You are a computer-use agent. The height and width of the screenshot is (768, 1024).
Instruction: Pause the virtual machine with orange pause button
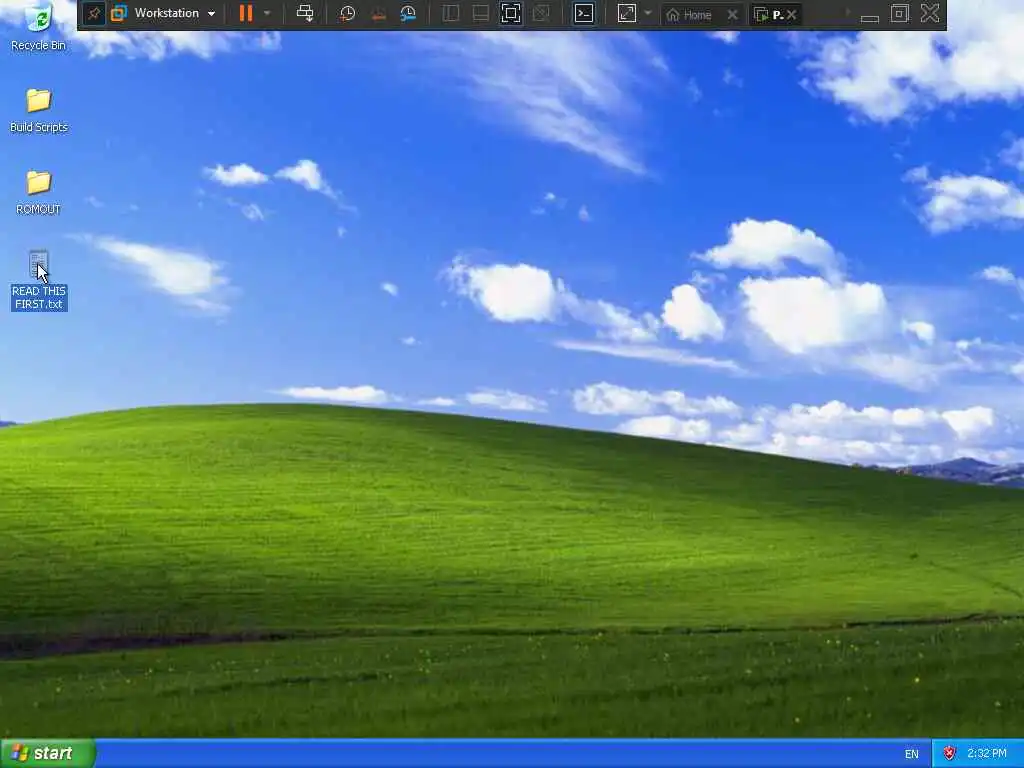[x=246, y=14]
